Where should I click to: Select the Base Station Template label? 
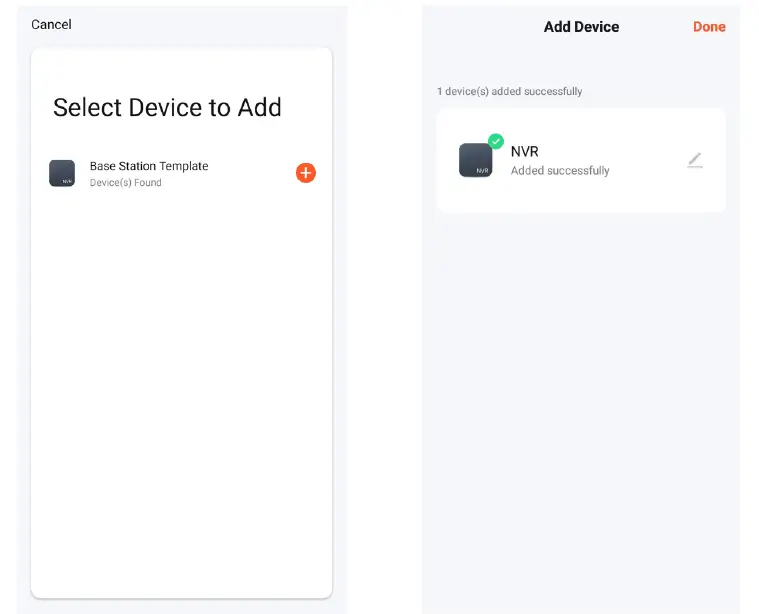point(149,166)
